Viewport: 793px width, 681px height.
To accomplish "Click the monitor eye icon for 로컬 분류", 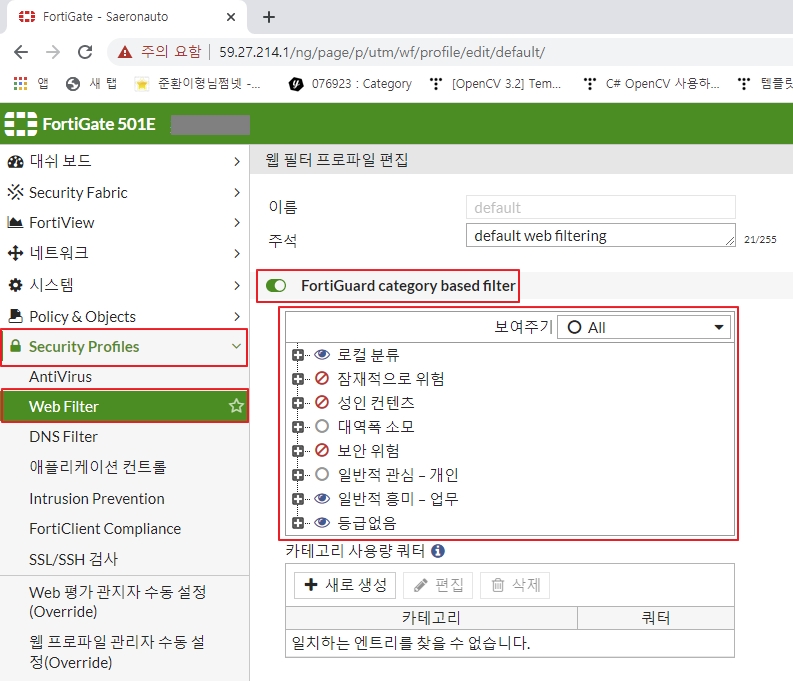I will pos(322,354).
